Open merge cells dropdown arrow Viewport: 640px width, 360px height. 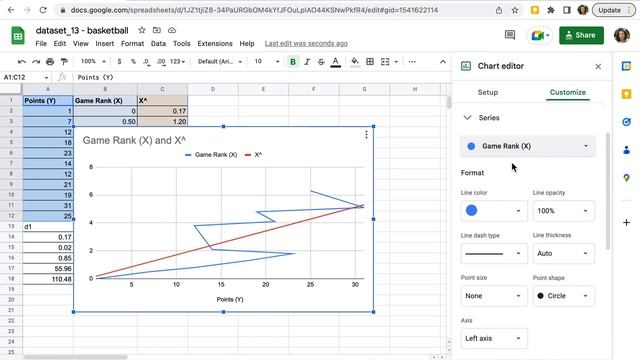(x=396, y=62)
